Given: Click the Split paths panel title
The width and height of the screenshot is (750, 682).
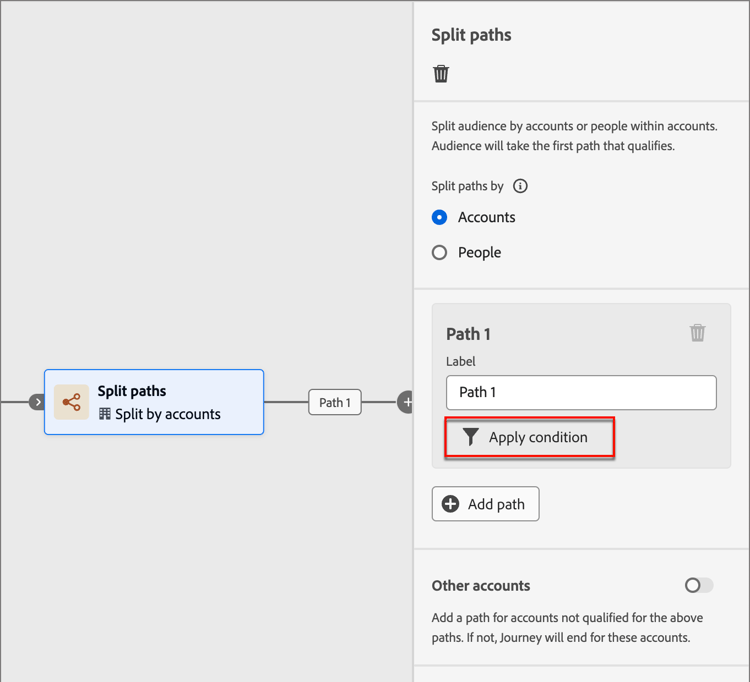Looking at the screenshot, I should coord(471,35).
